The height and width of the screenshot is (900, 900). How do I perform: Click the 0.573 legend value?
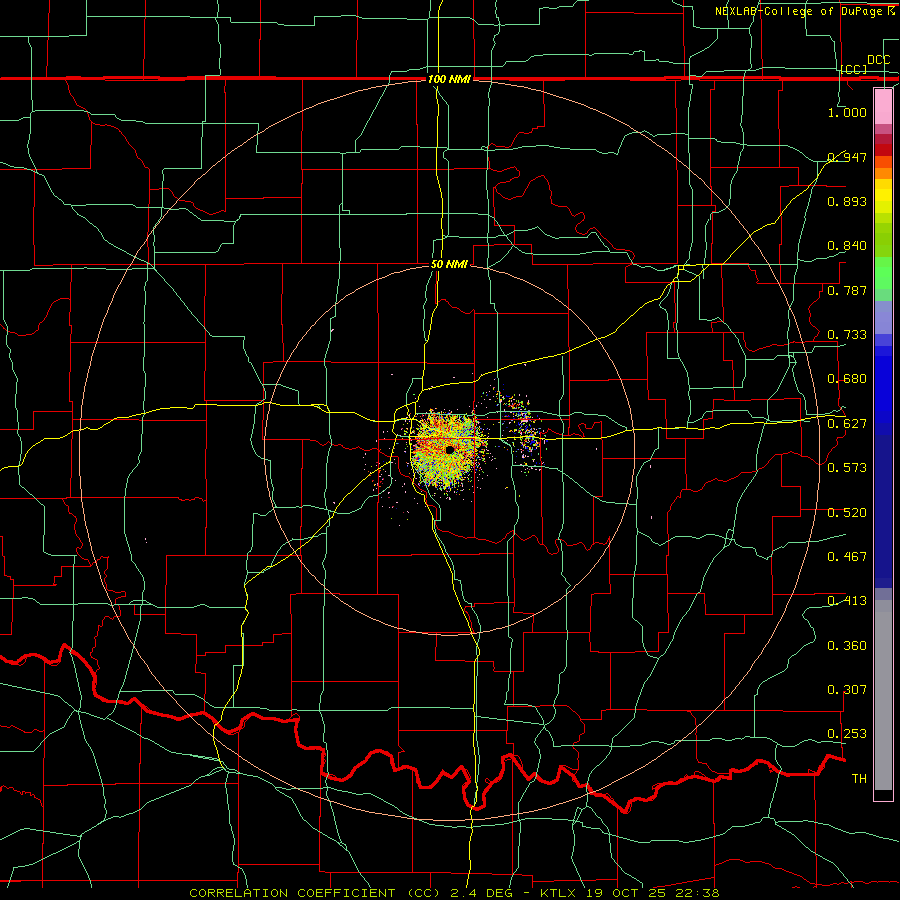point(847,468)
